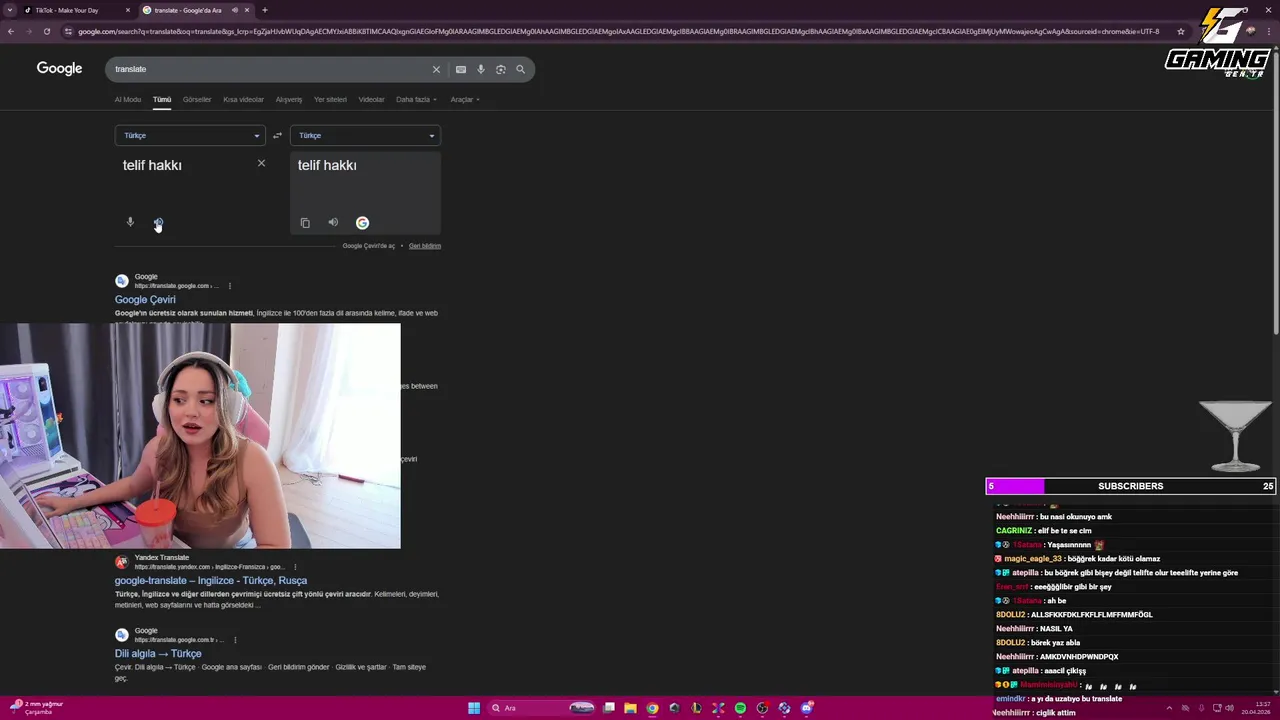The width and height of the screenshot is (1280, 720).
Task: Mute the translate tab via speaker icon
Action: [235, 10]
